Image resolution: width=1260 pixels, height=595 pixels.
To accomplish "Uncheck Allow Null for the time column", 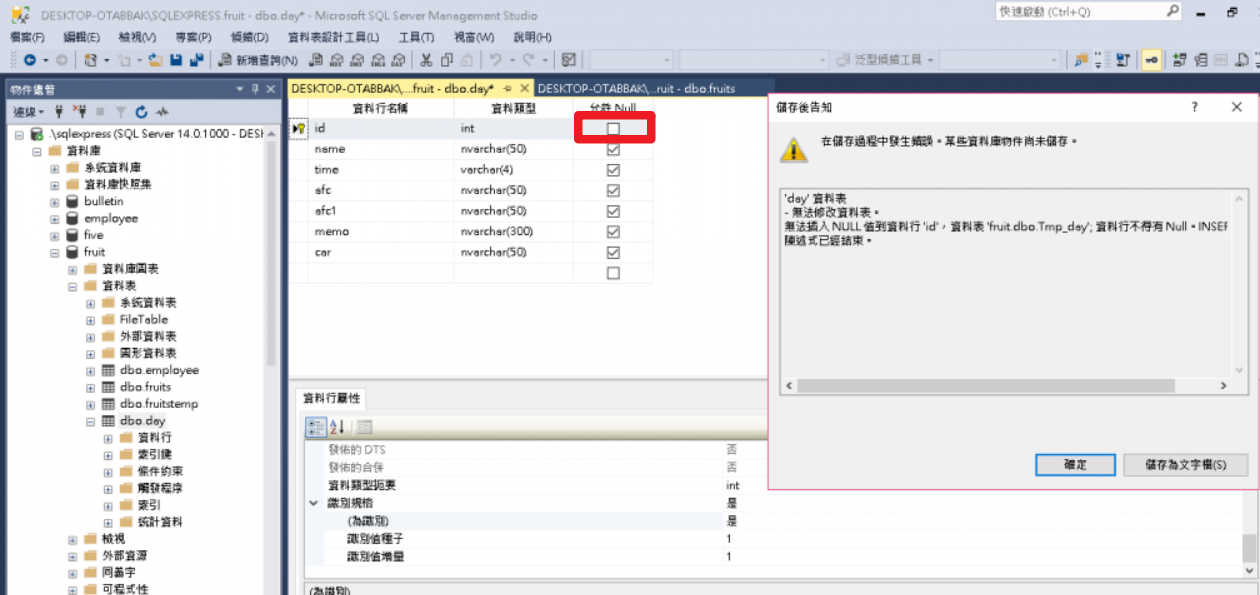I will tap(613, 170).
